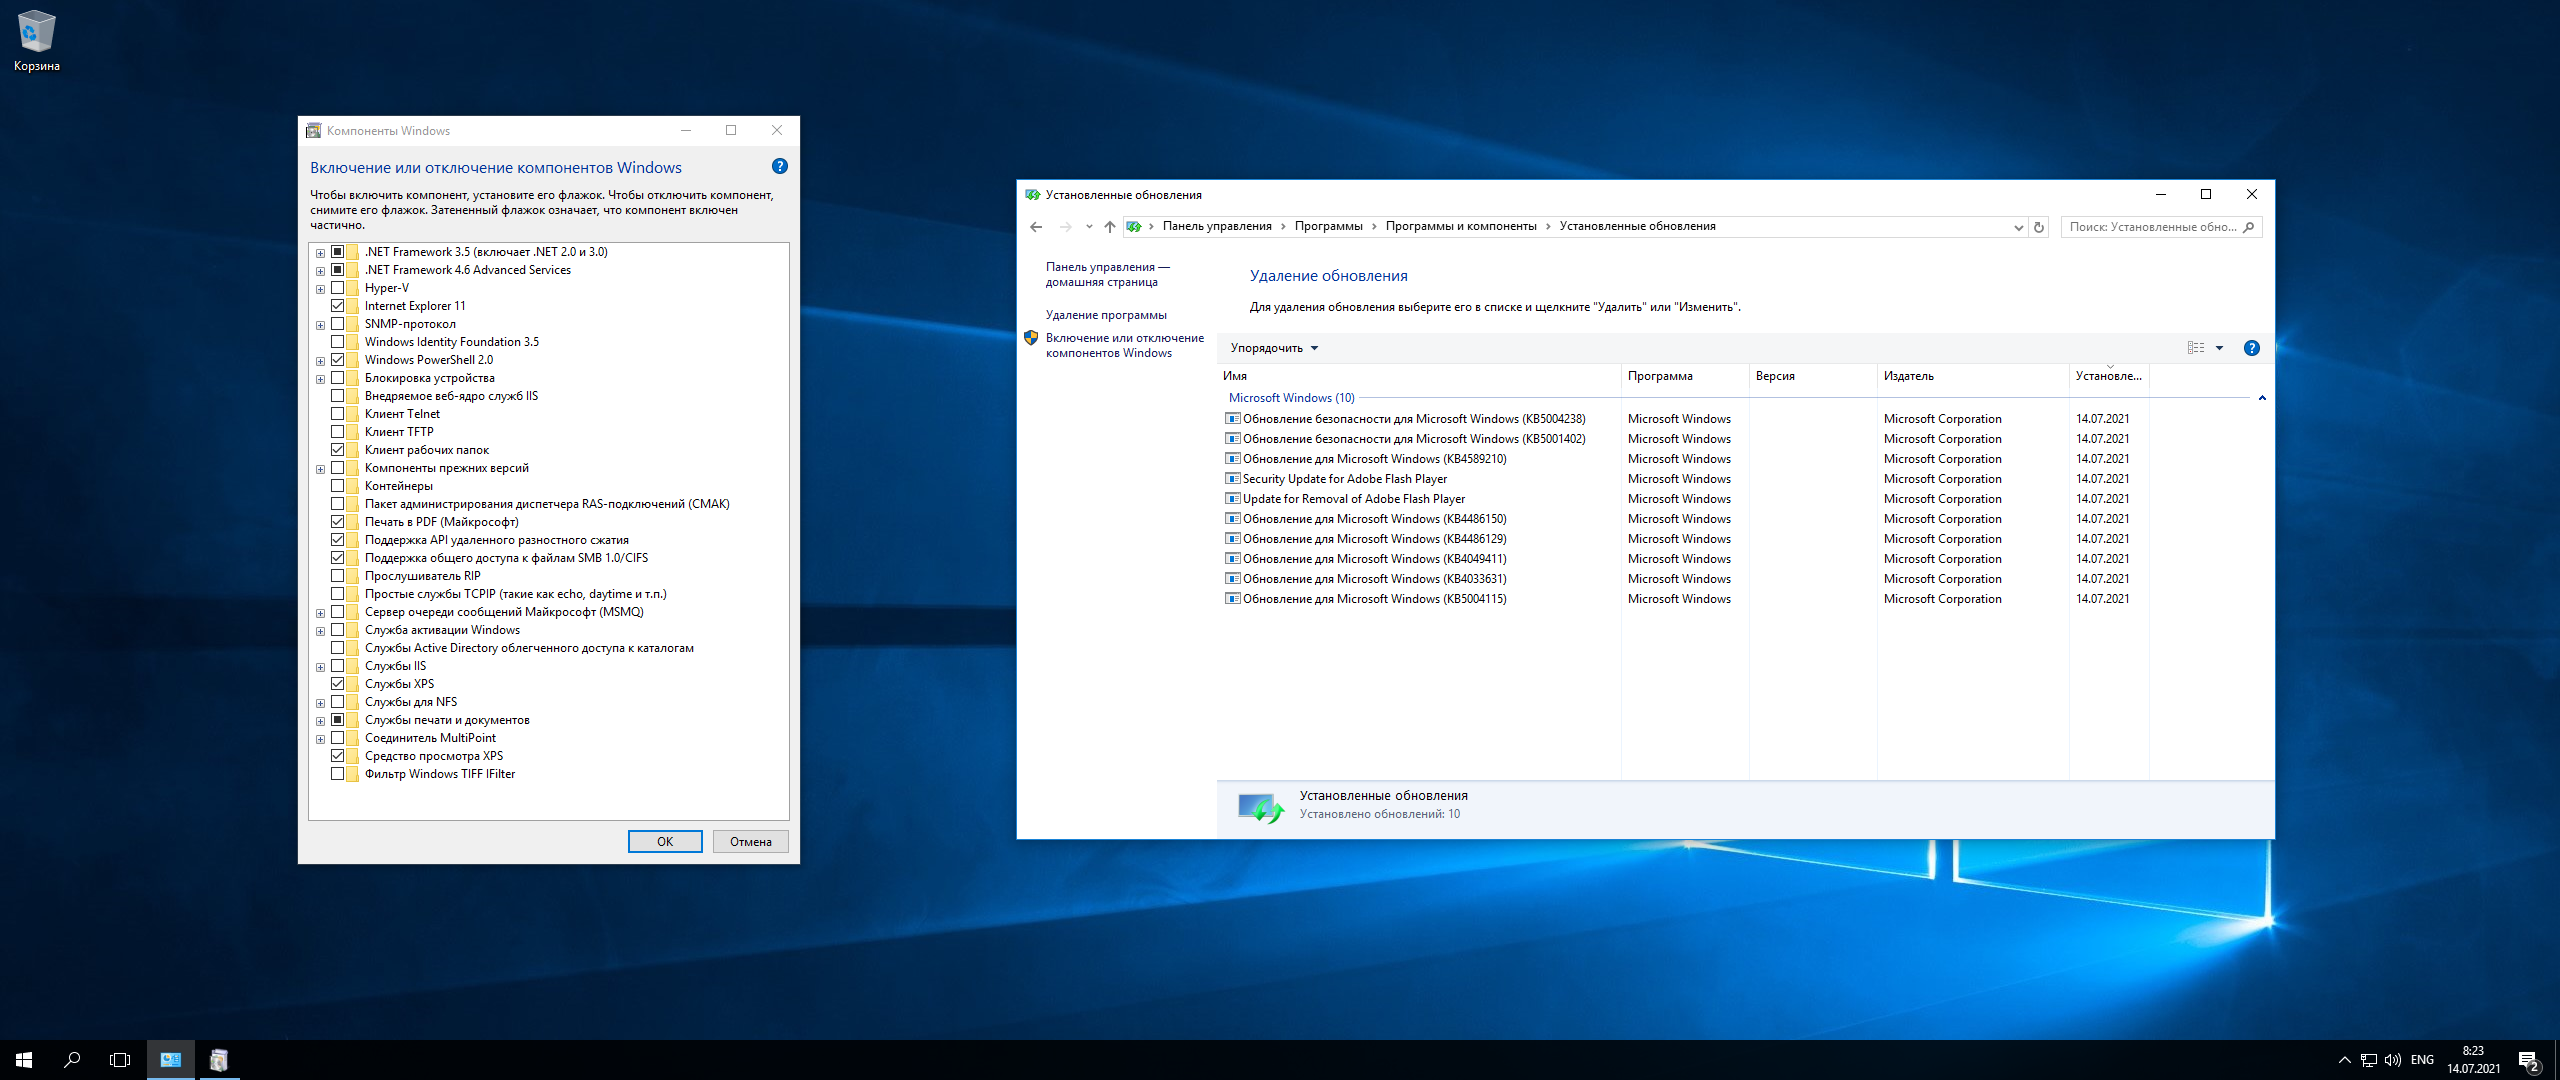
Task: Click Отмена in Компоненты Windows dialog
Action: coord(751,842)
